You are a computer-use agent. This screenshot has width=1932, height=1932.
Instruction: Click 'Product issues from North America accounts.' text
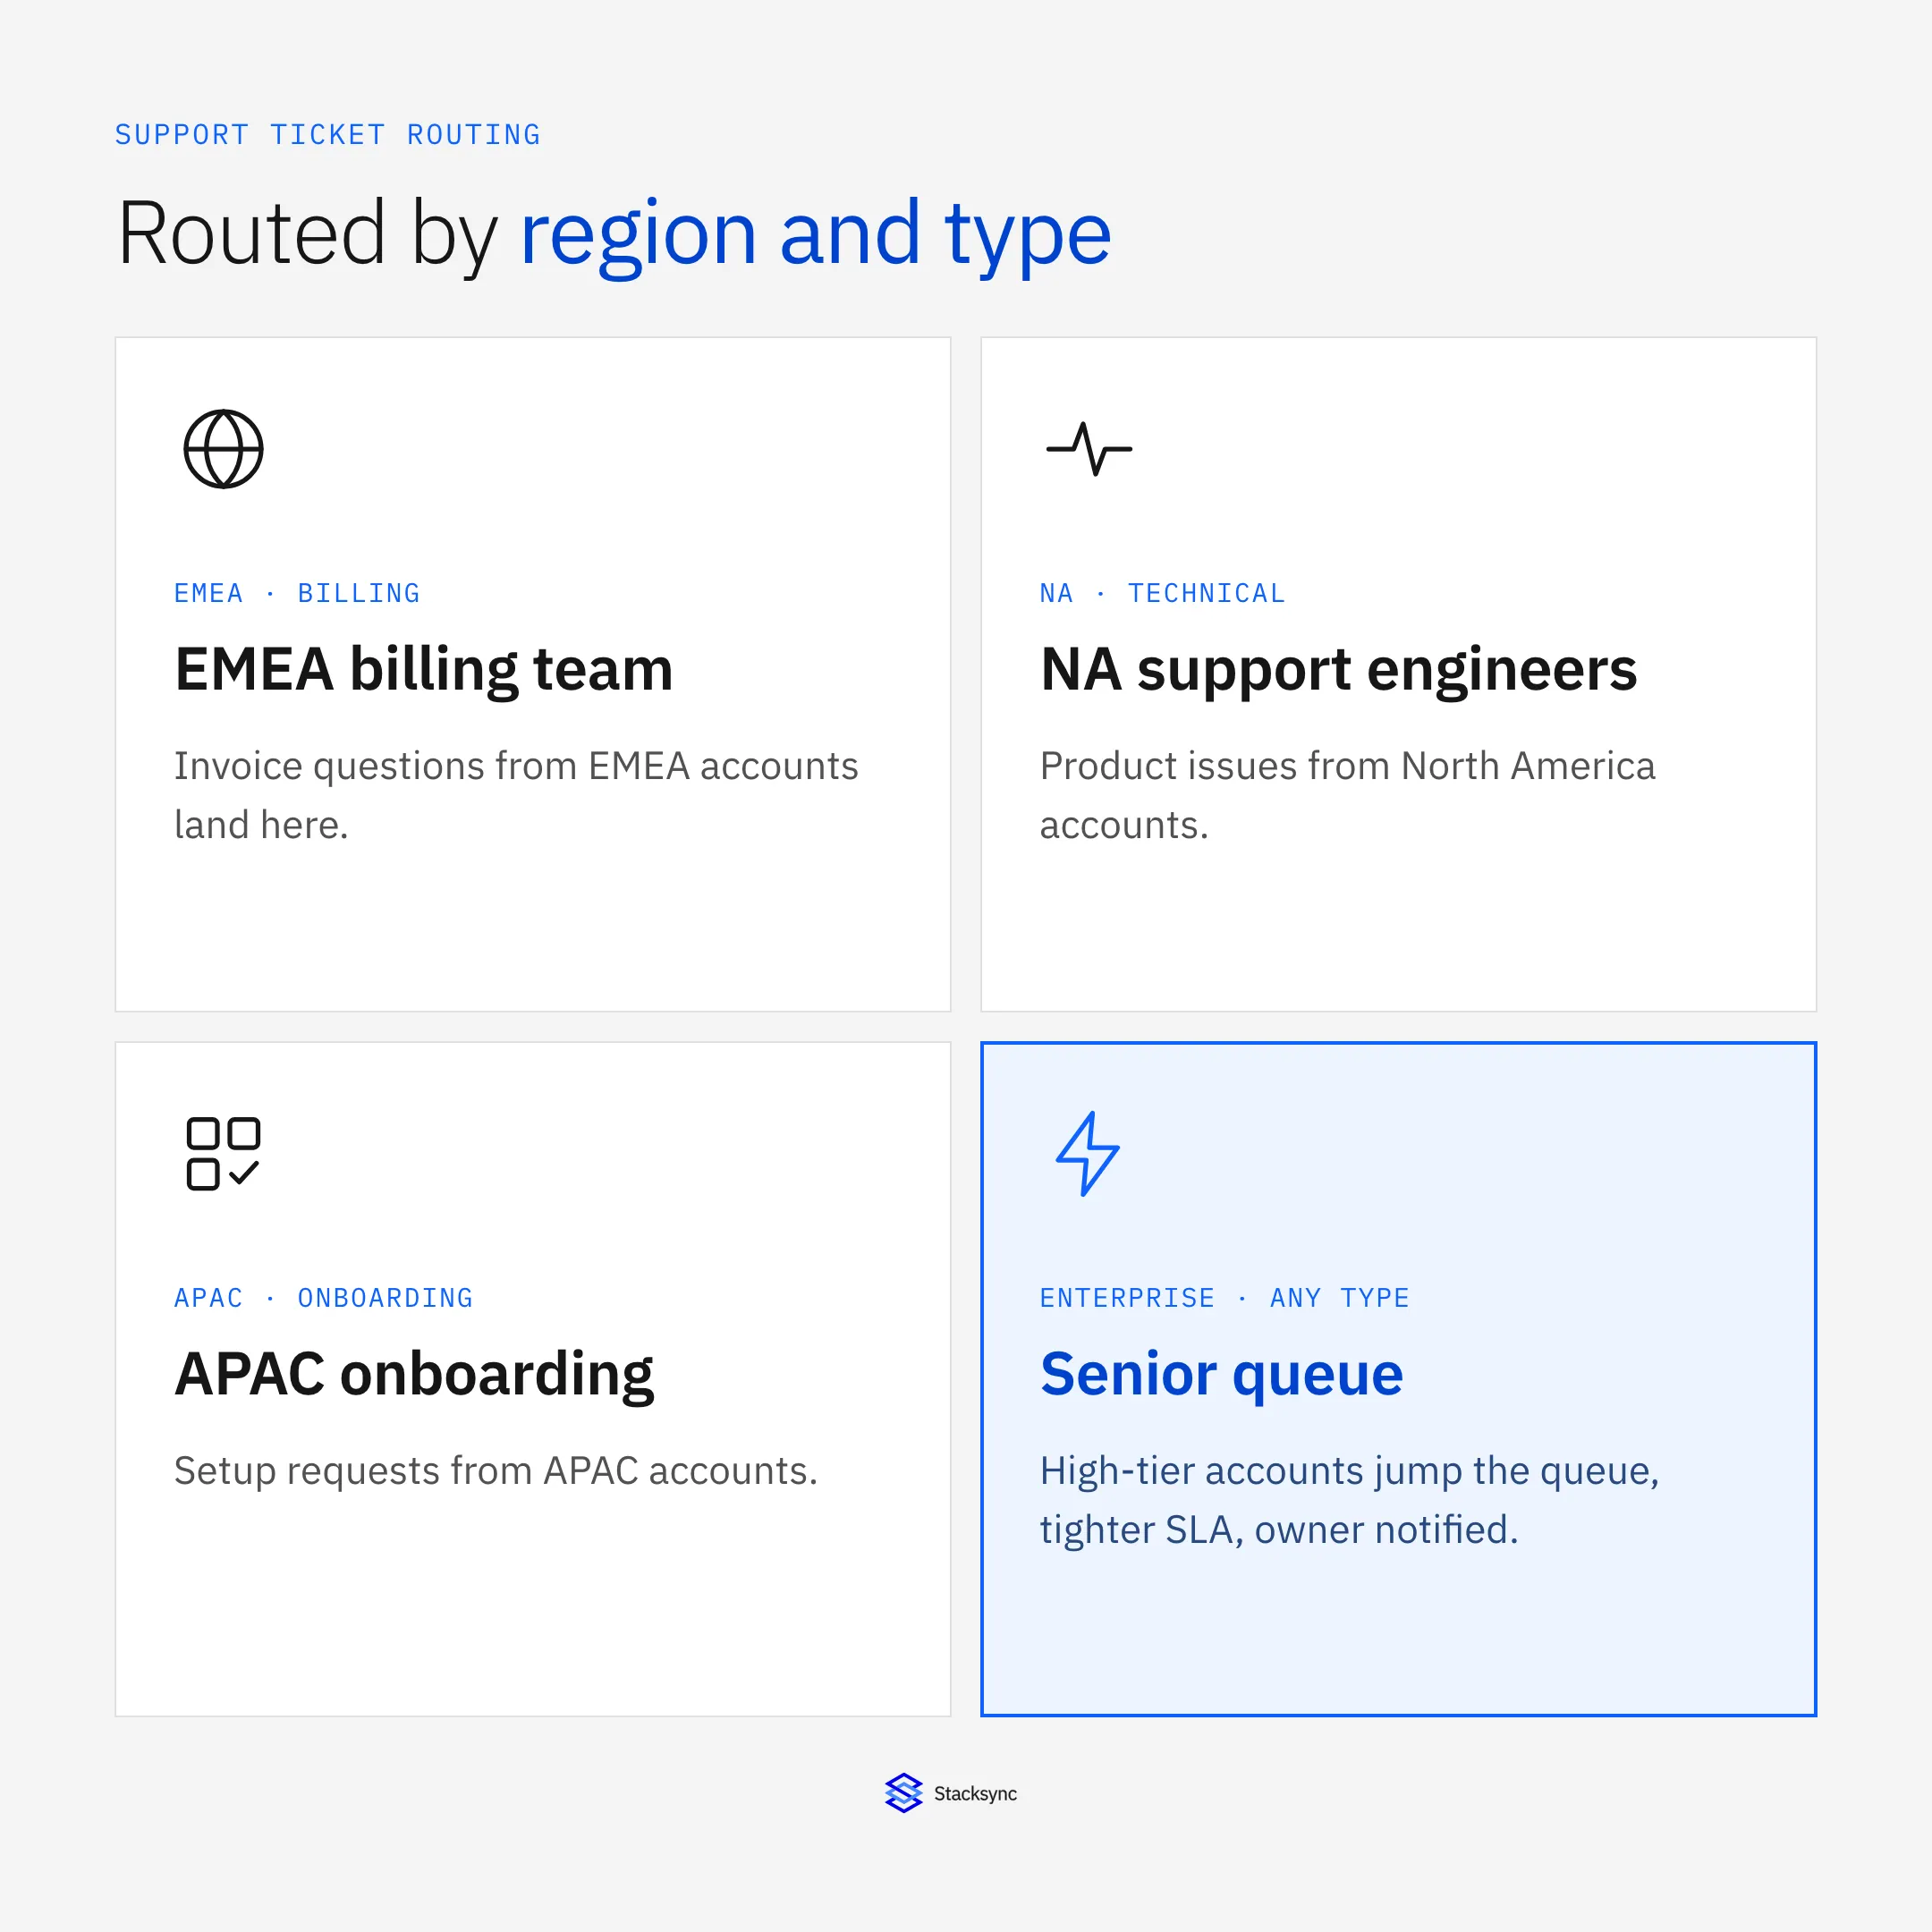1347,795
